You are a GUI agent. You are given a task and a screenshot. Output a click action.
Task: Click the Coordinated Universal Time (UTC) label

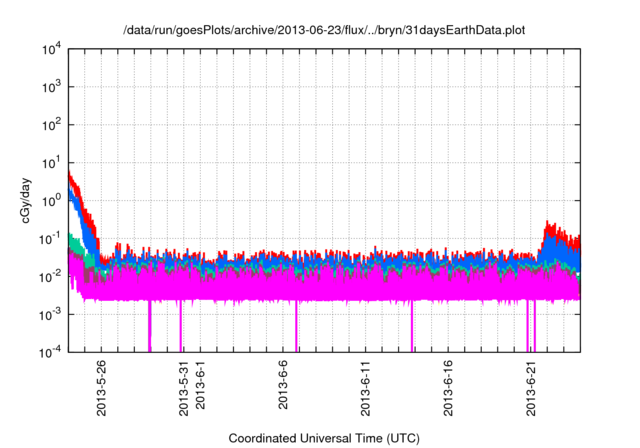pos(324,438)
